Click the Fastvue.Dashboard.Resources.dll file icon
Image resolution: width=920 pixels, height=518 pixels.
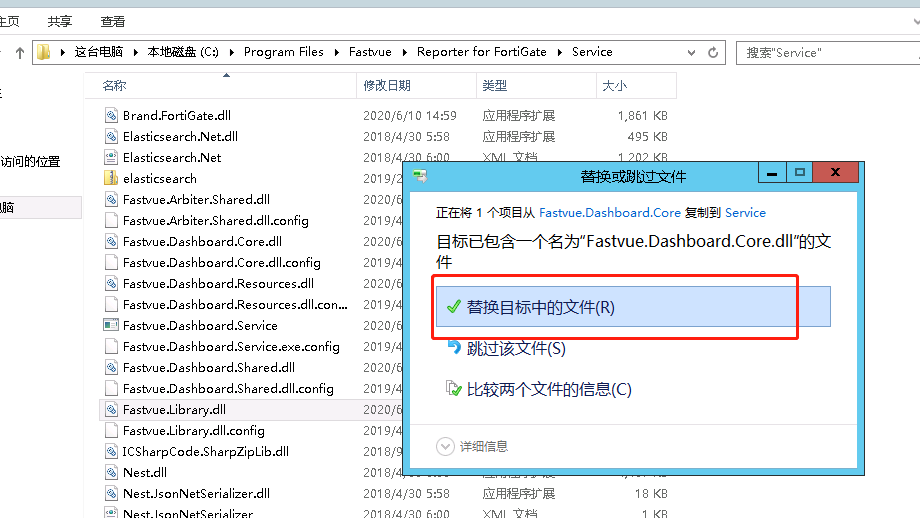tap(111, 283)
